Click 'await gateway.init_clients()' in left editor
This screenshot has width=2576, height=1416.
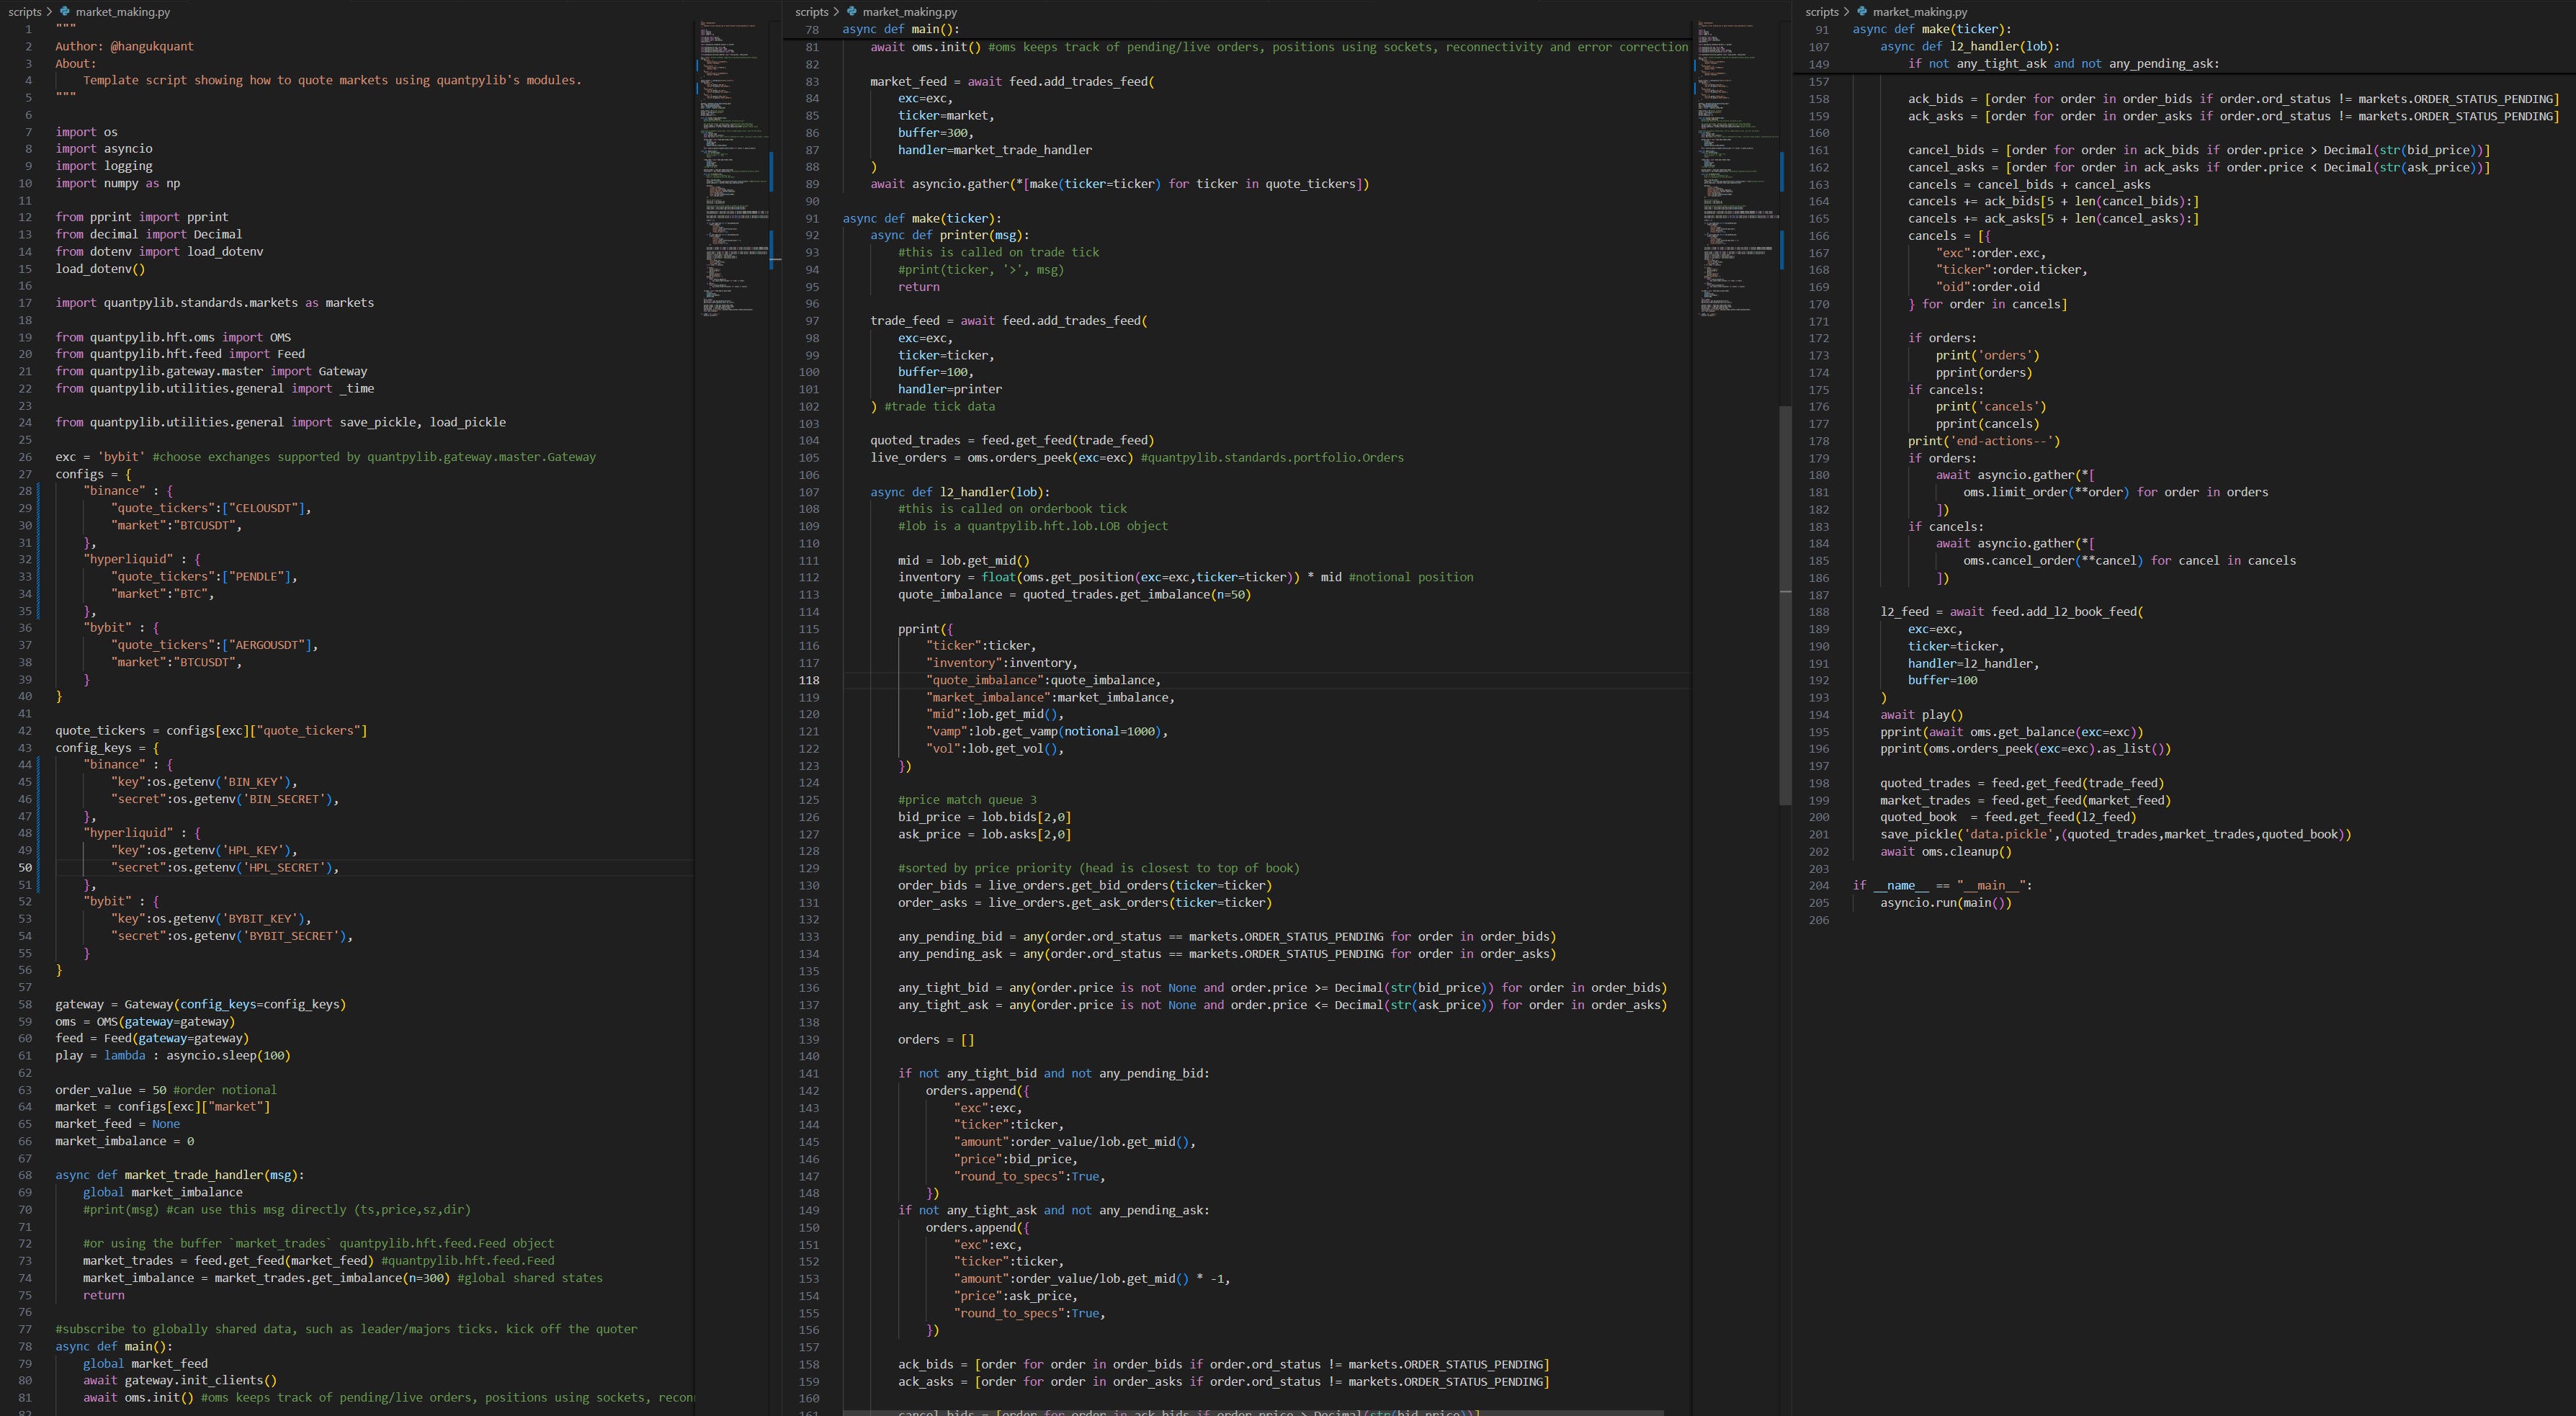click(x=180, y=1380)
